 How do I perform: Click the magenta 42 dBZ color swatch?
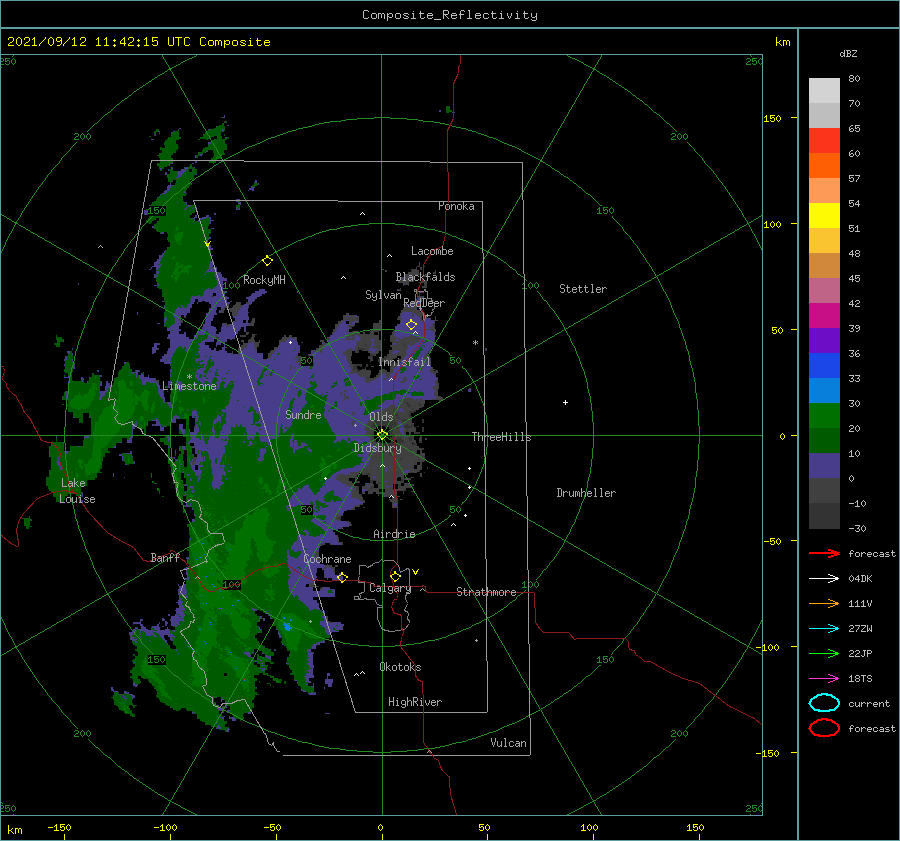point(824,316)
